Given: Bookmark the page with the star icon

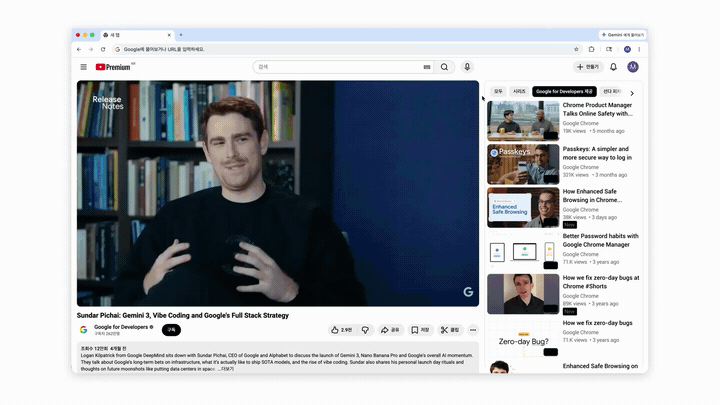Looking at the screenshot, I should 576,49.
